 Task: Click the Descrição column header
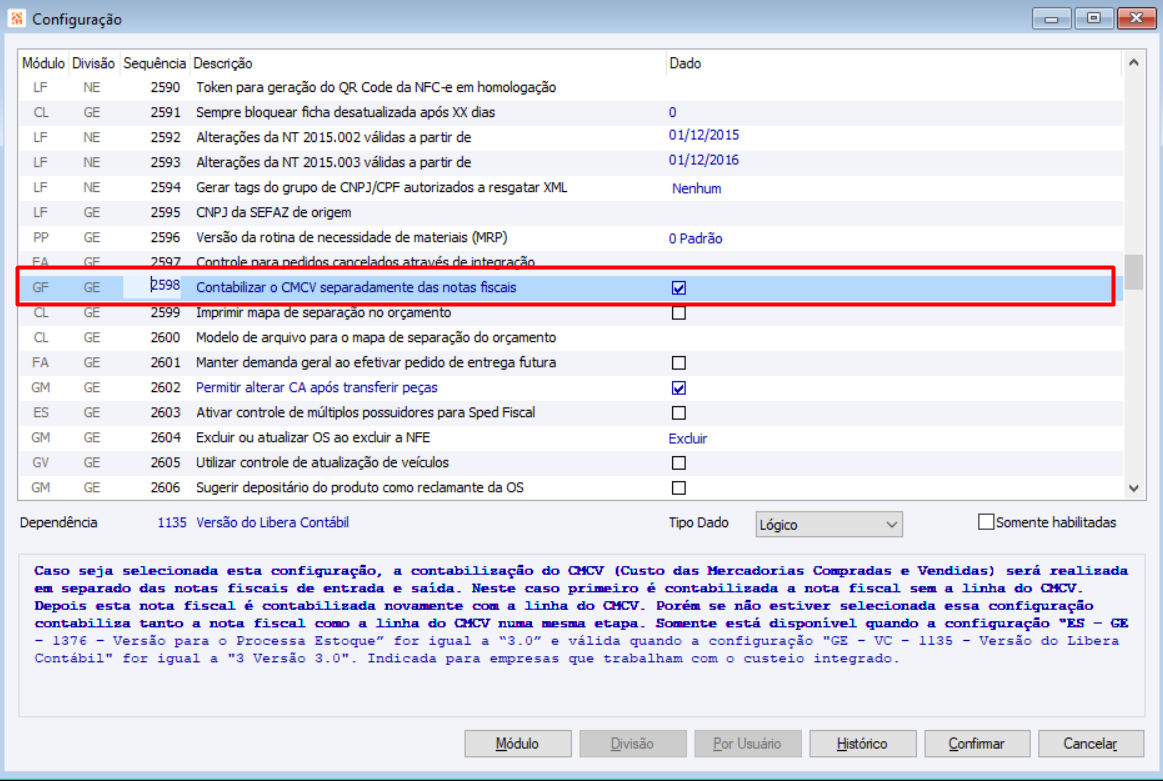coord(428,63)
